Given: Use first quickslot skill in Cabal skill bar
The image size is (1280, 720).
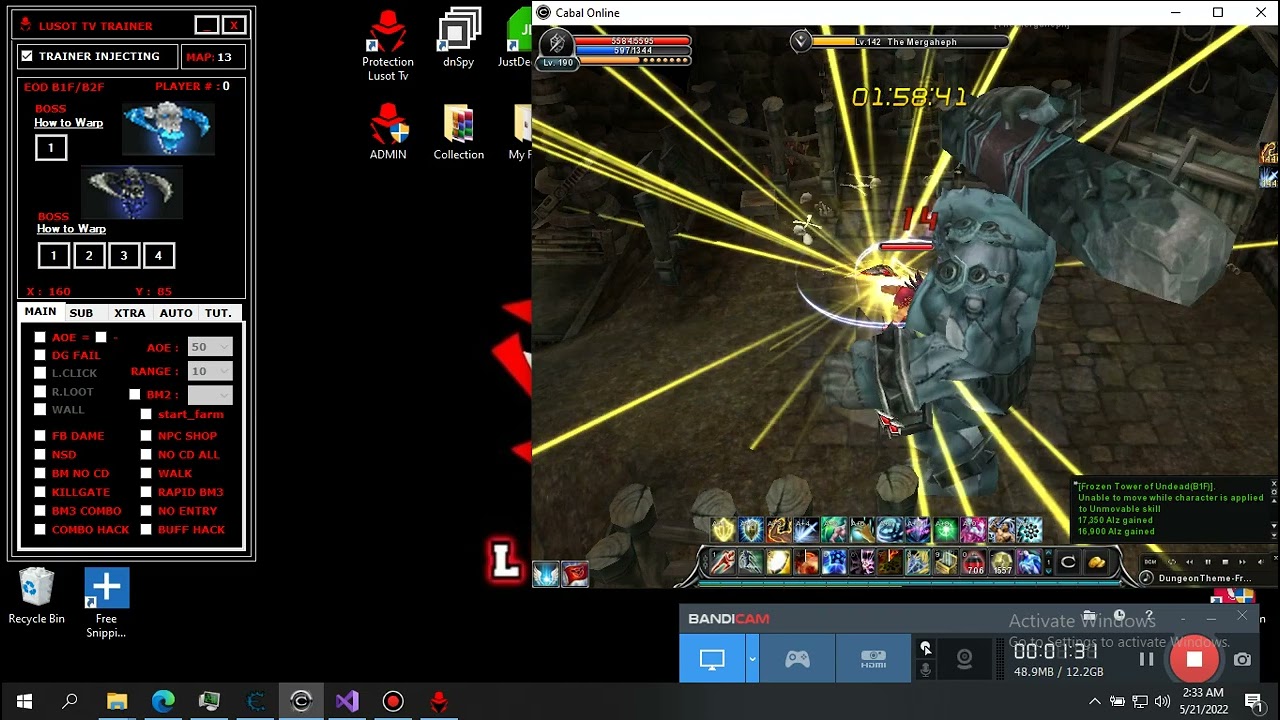Looking at the screenshot, I should 723,563.
